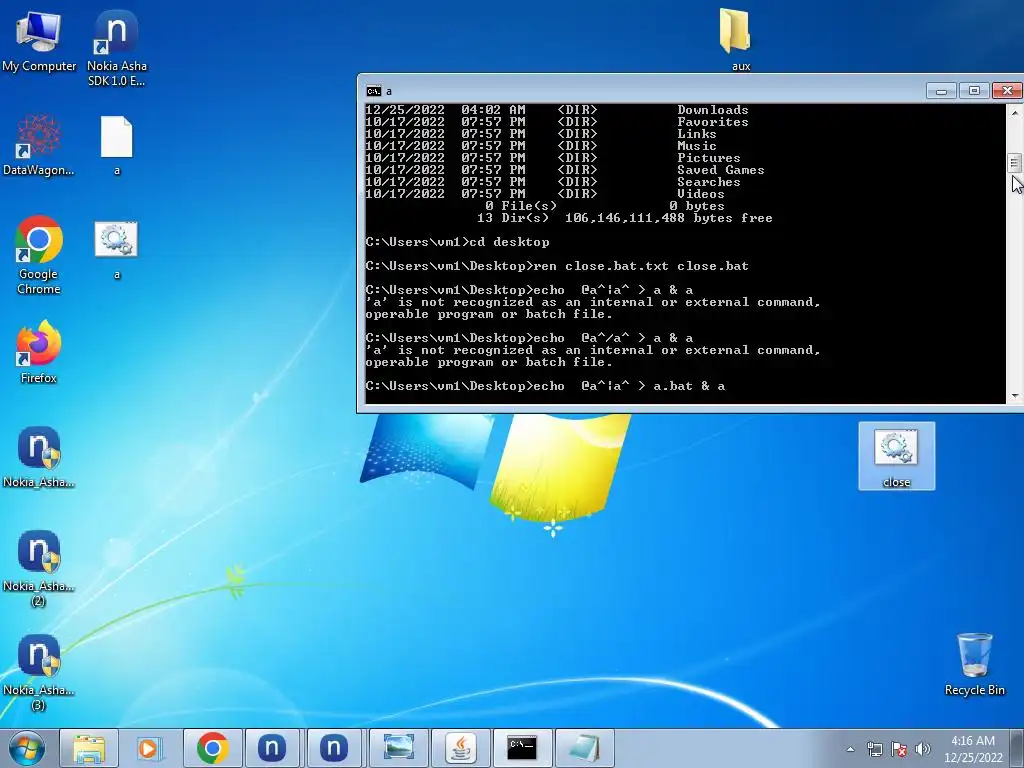Click 'ren close.bat.txt close.bat' line
This screenshot has height=768, width=1024.
[557, 266]
